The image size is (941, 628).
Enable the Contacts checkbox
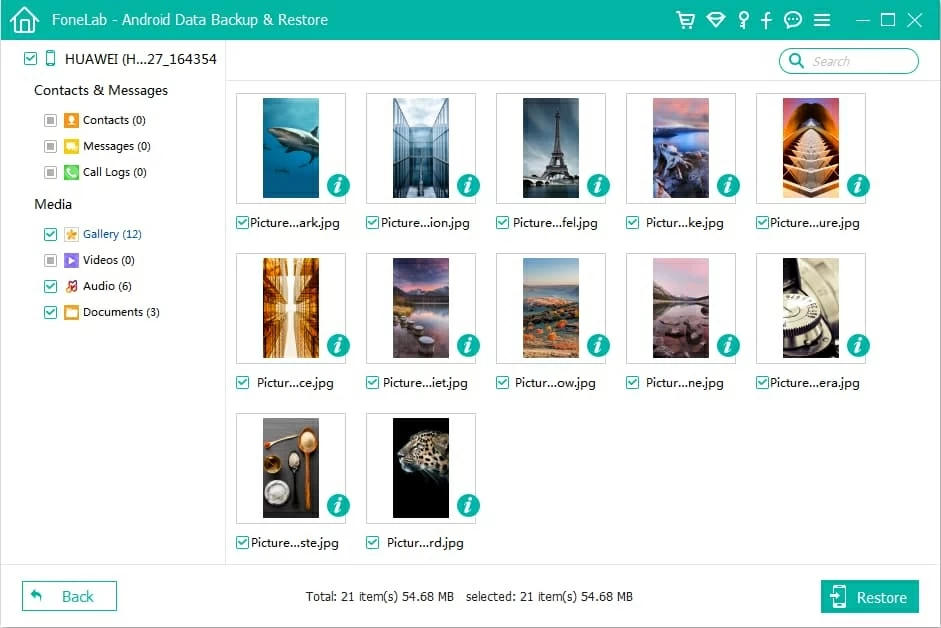point(50,120)
